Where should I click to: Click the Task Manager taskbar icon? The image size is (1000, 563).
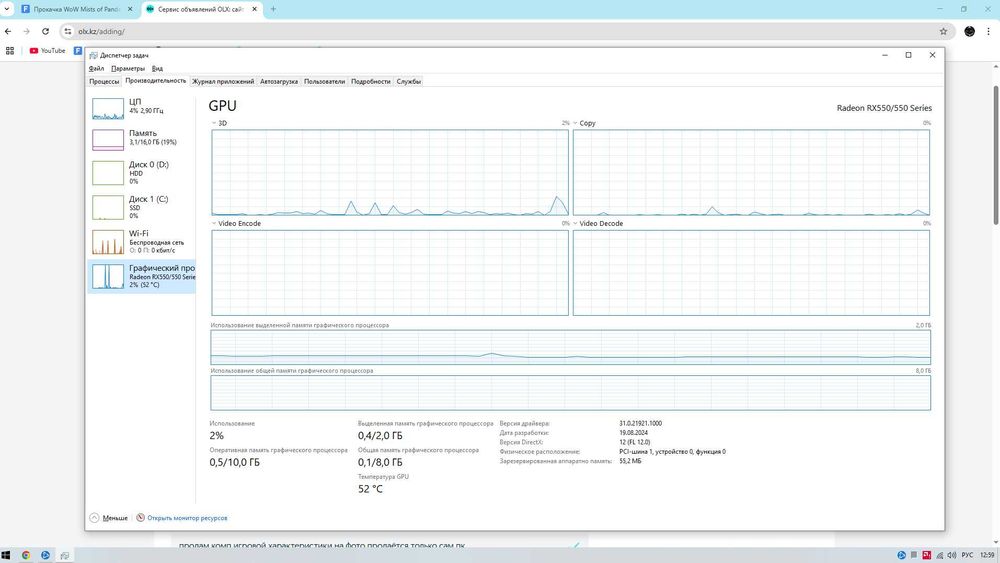[x=64, y=555]
